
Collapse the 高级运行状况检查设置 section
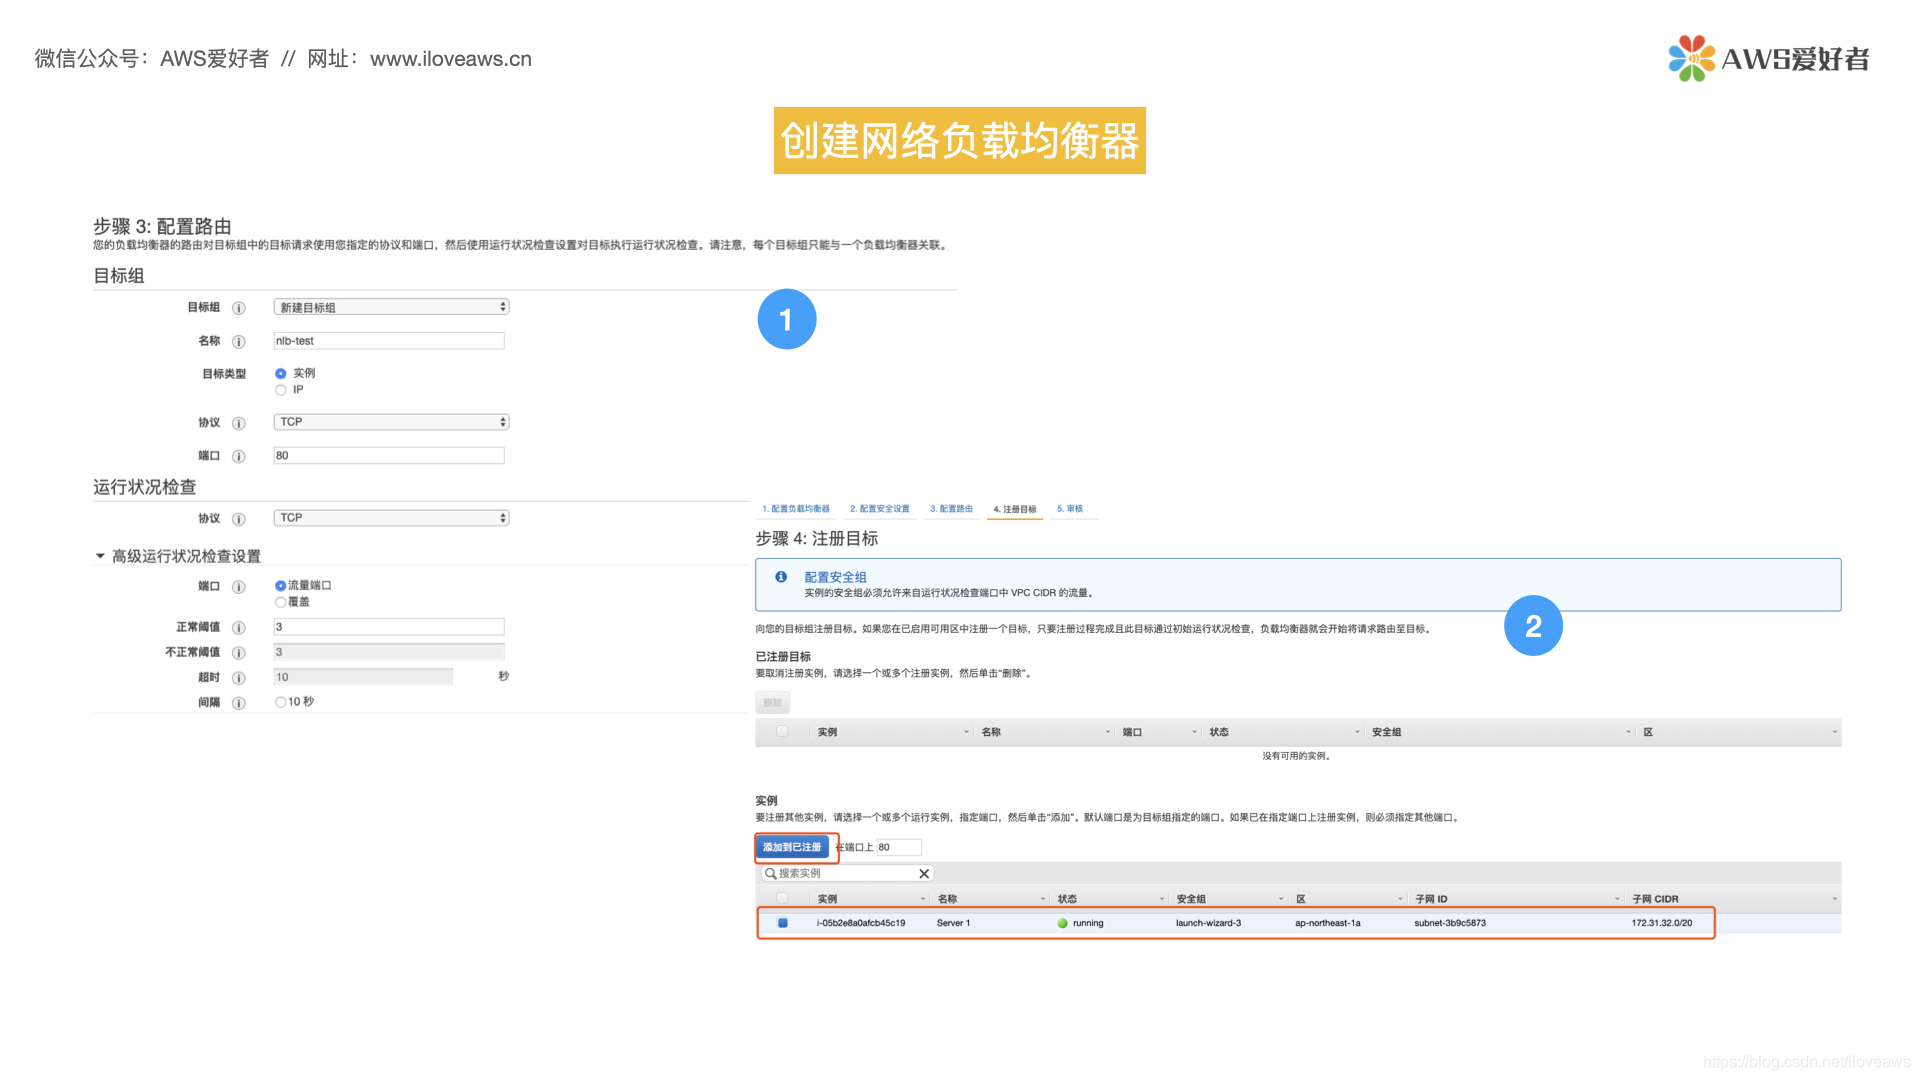click(100, 556)
